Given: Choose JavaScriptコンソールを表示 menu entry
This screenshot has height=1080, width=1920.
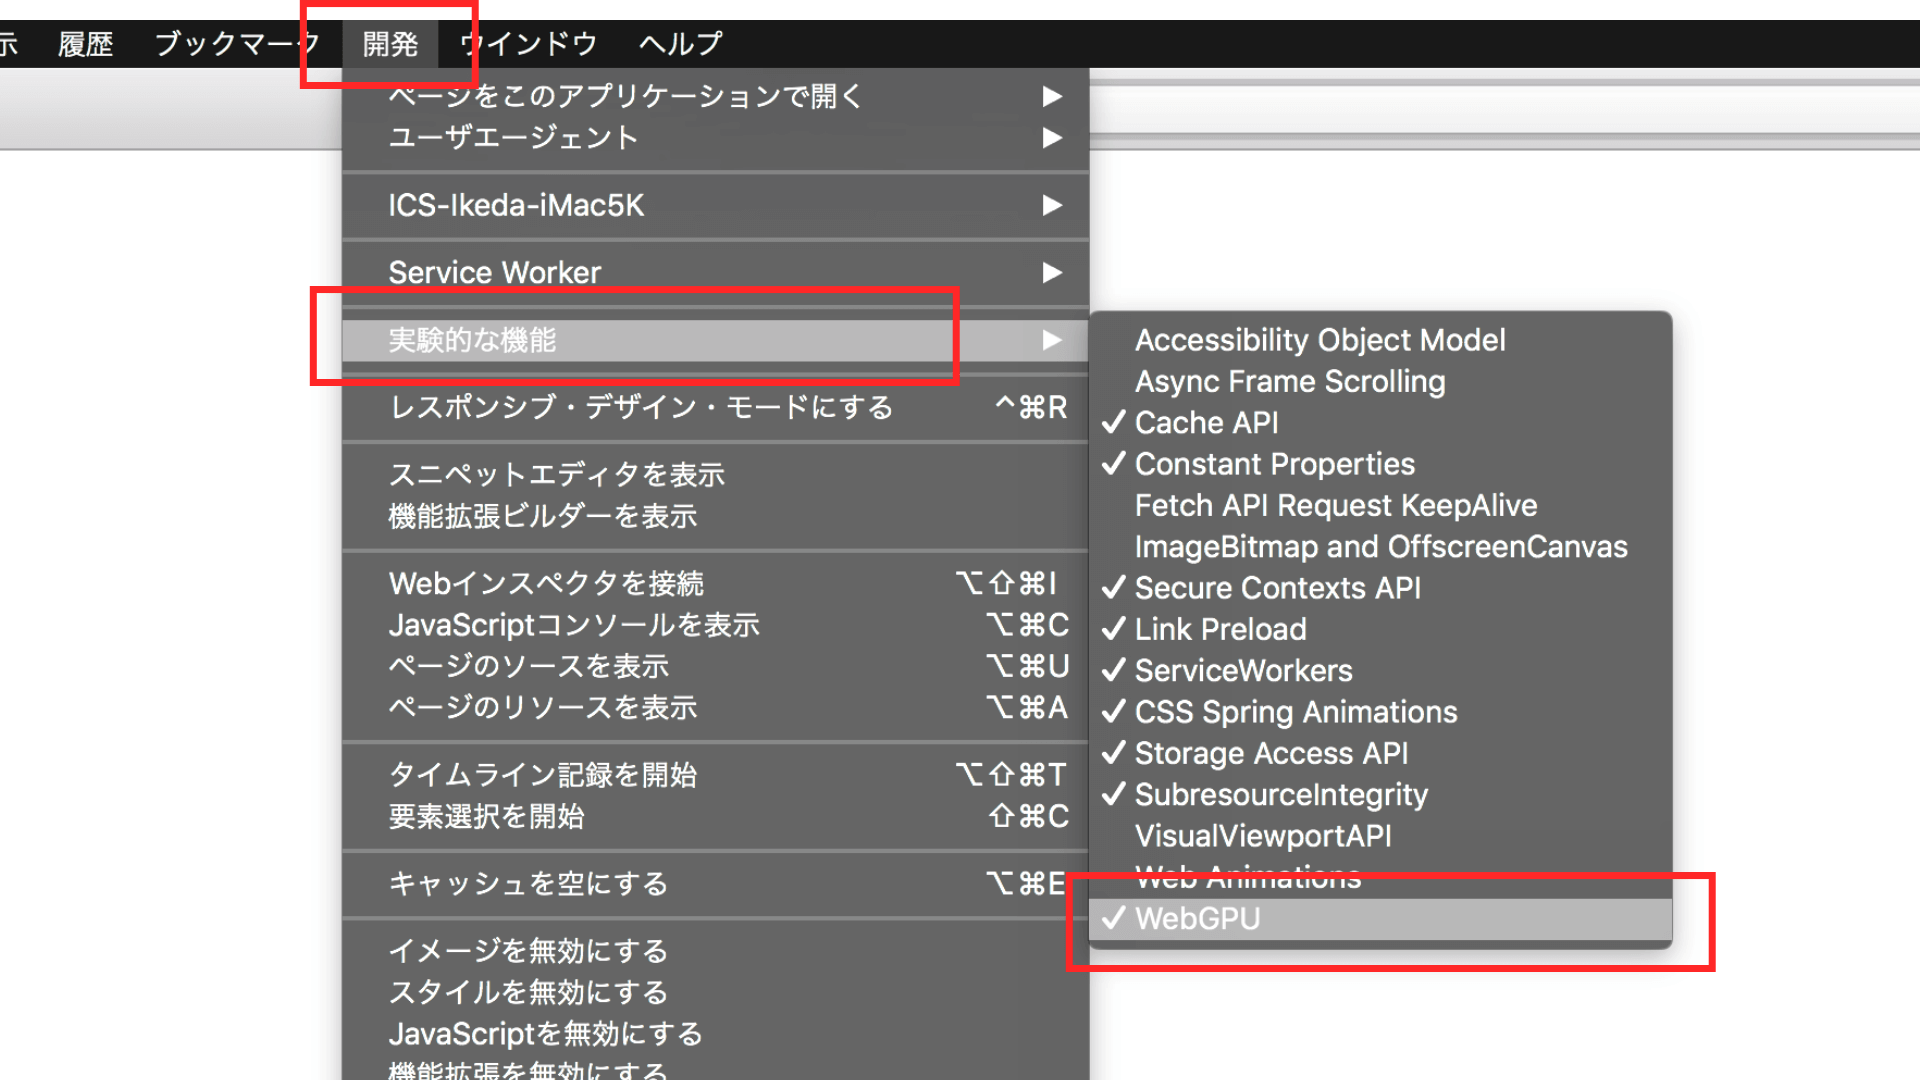Looking at the screenshot, I should (x=574, y=625).
